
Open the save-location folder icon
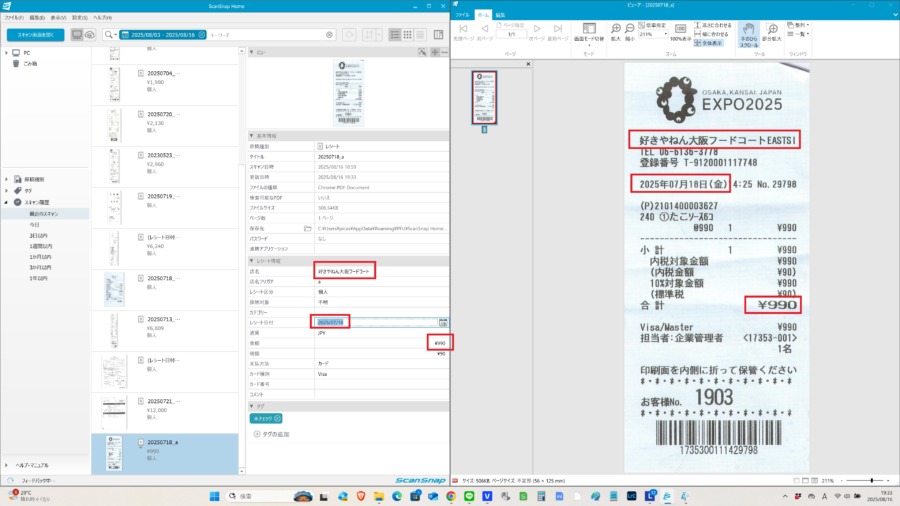pyautogui.click(x=308, y=228)
